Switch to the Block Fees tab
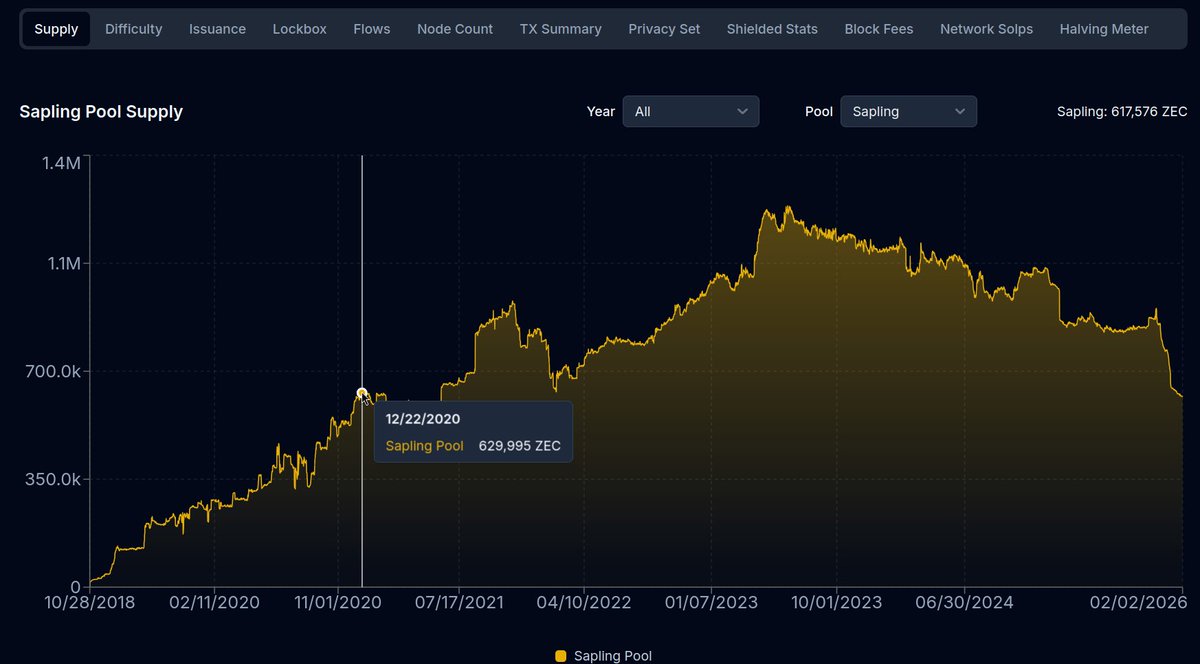 tap(879, 29)
